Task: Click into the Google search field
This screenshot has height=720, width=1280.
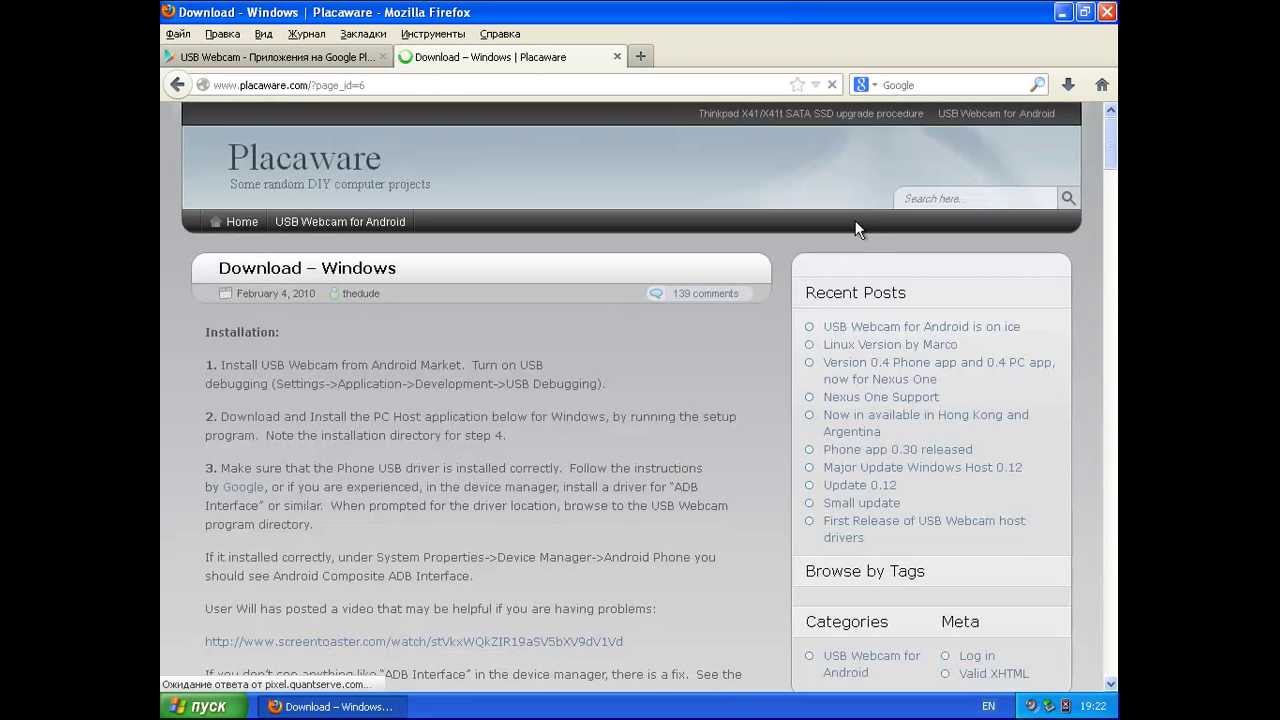Action: point(953,85)
